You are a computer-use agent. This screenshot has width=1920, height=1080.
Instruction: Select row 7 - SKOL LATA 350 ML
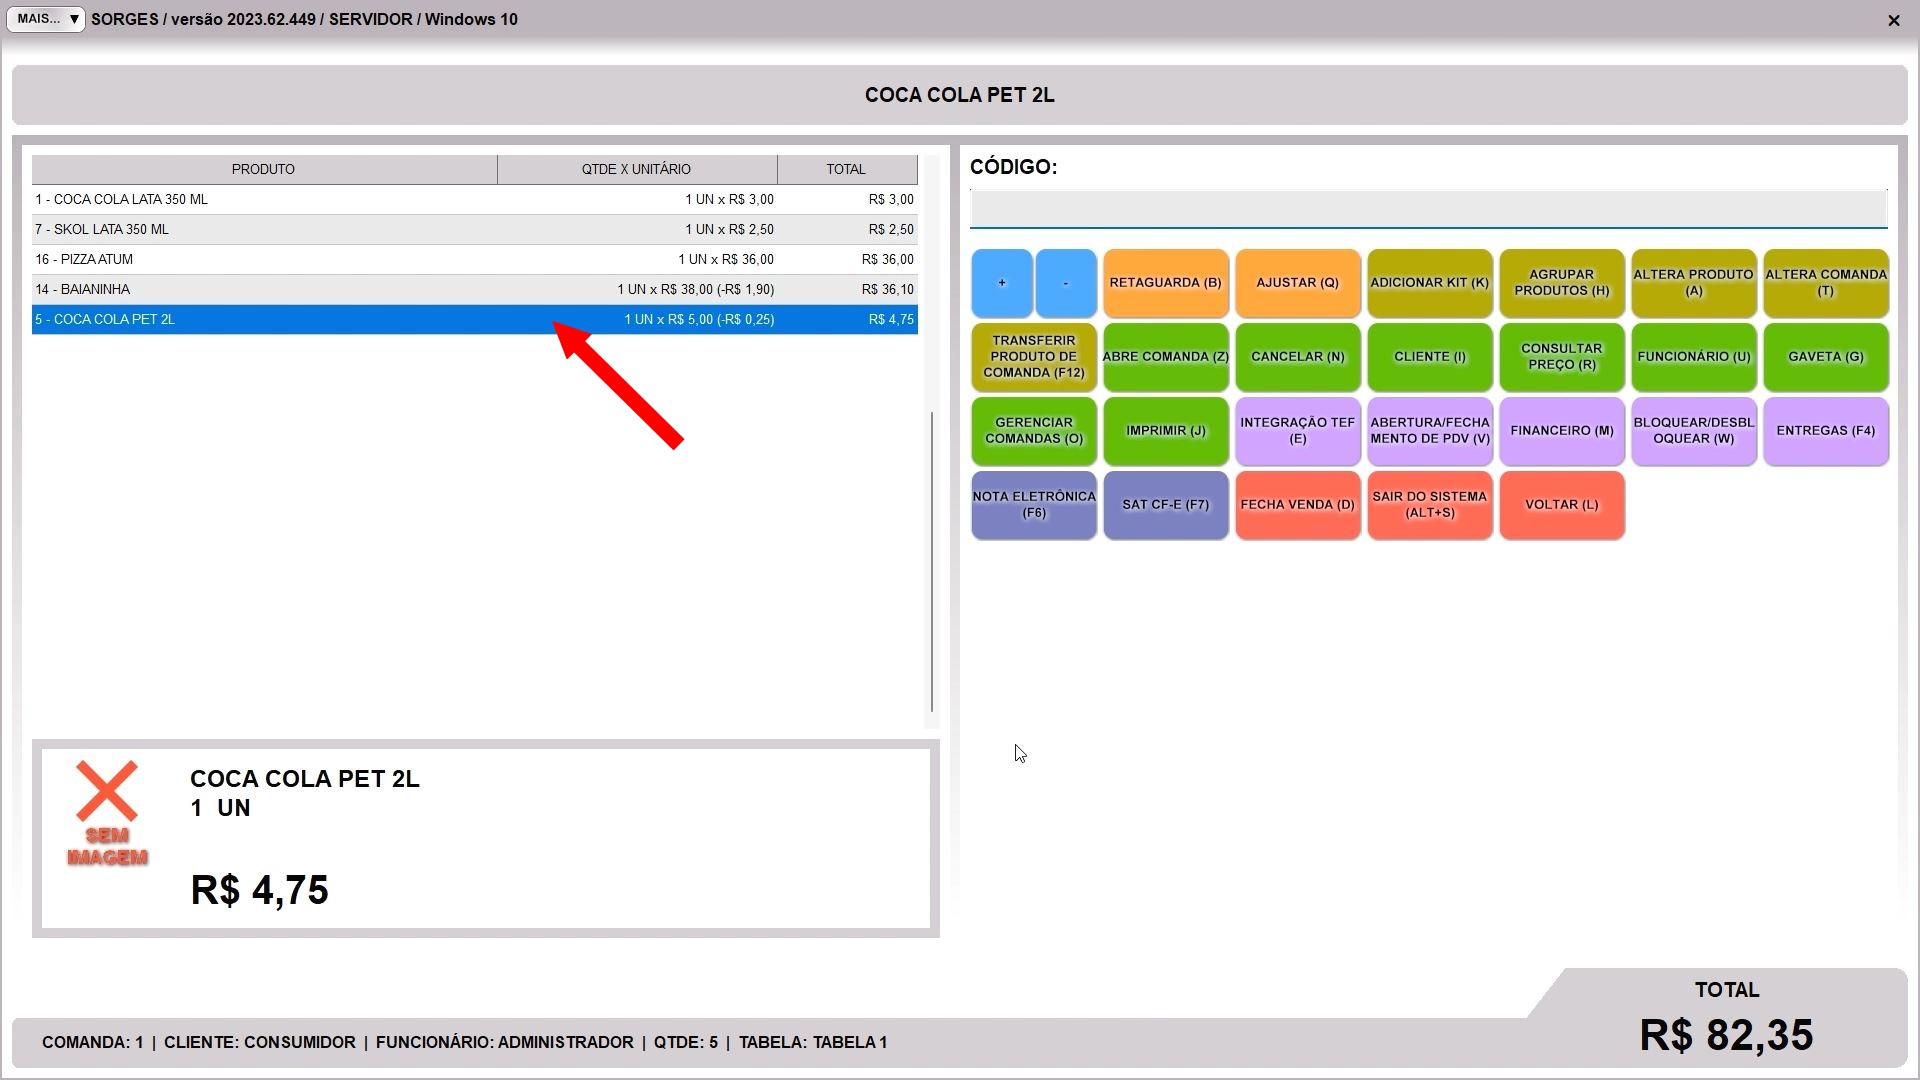click(x=475, y=229)
